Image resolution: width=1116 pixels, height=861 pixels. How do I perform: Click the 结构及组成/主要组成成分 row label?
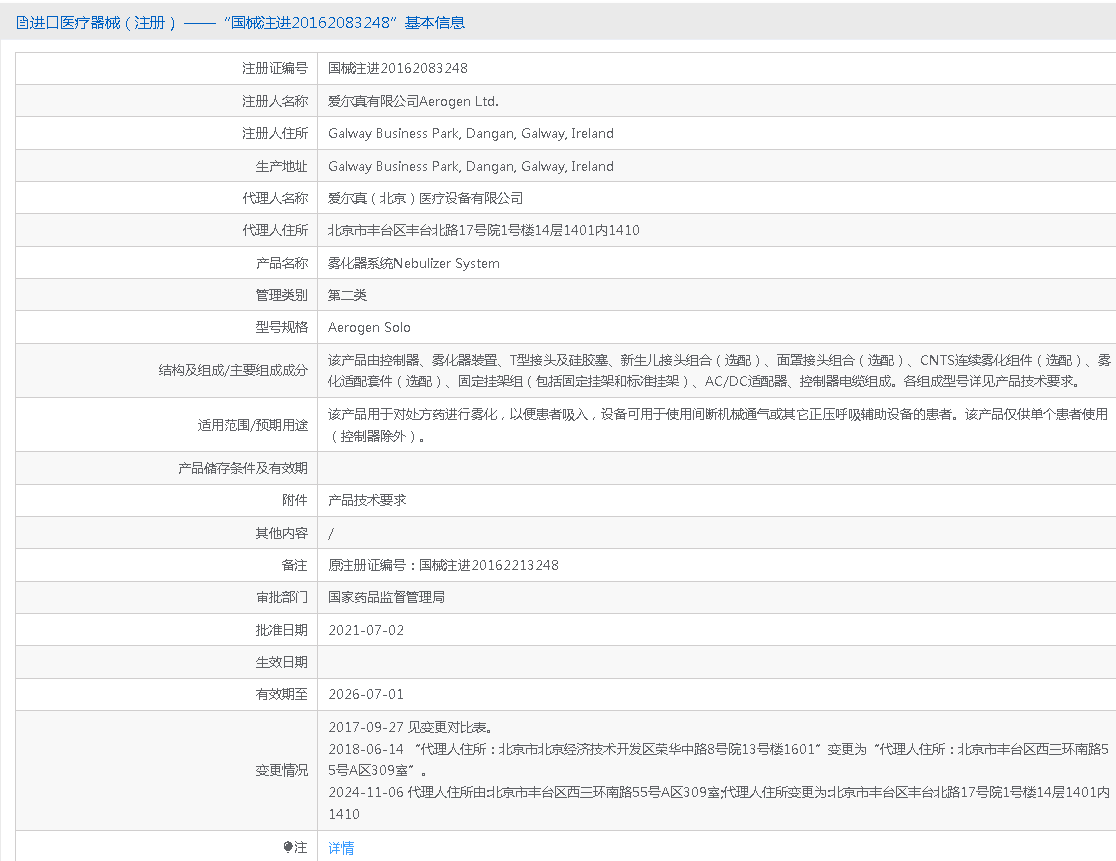point(233,370)
